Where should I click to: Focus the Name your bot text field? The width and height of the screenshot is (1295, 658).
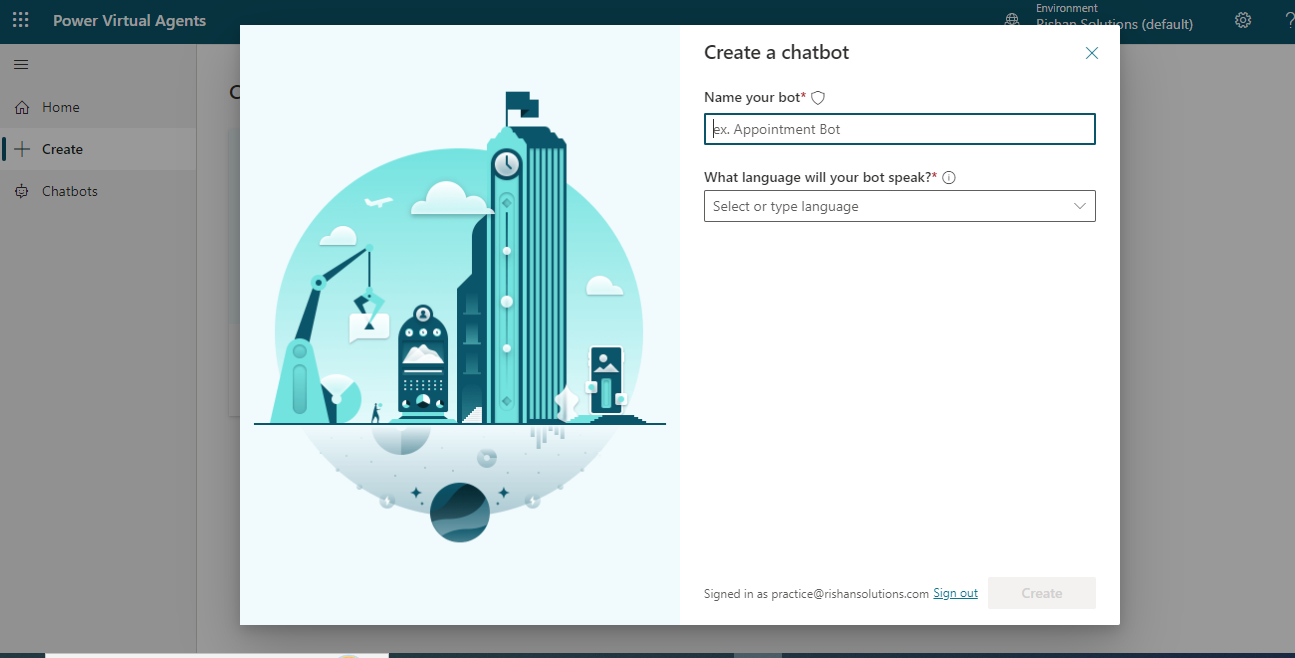point(899,129)
